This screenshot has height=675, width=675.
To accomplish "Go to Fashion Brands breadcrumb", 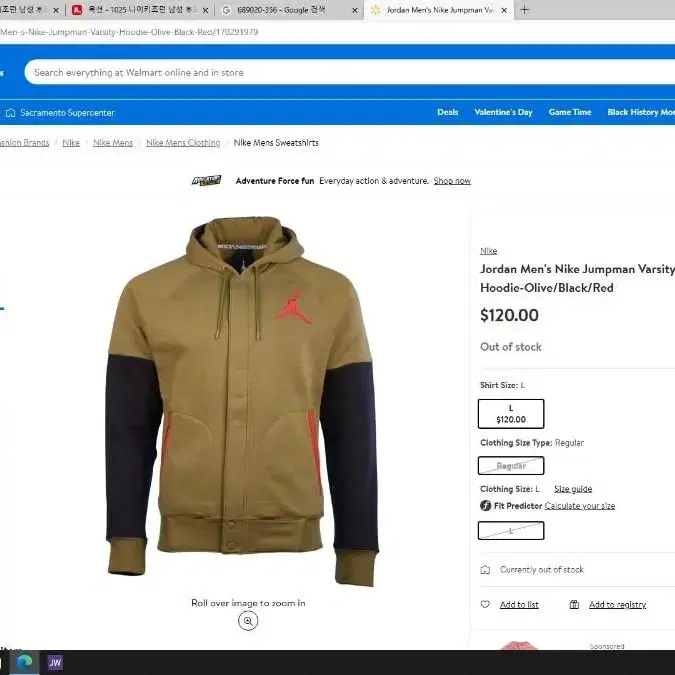I will coord(25,143).
